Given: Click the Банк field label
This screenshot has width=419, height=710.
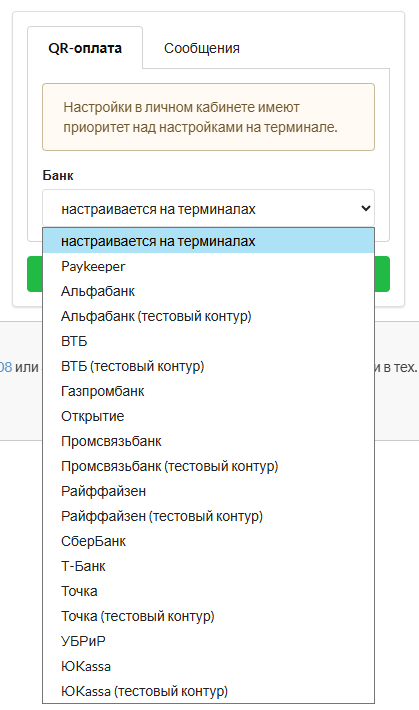Looking at the screenshot, I should (x=58, y=175).
